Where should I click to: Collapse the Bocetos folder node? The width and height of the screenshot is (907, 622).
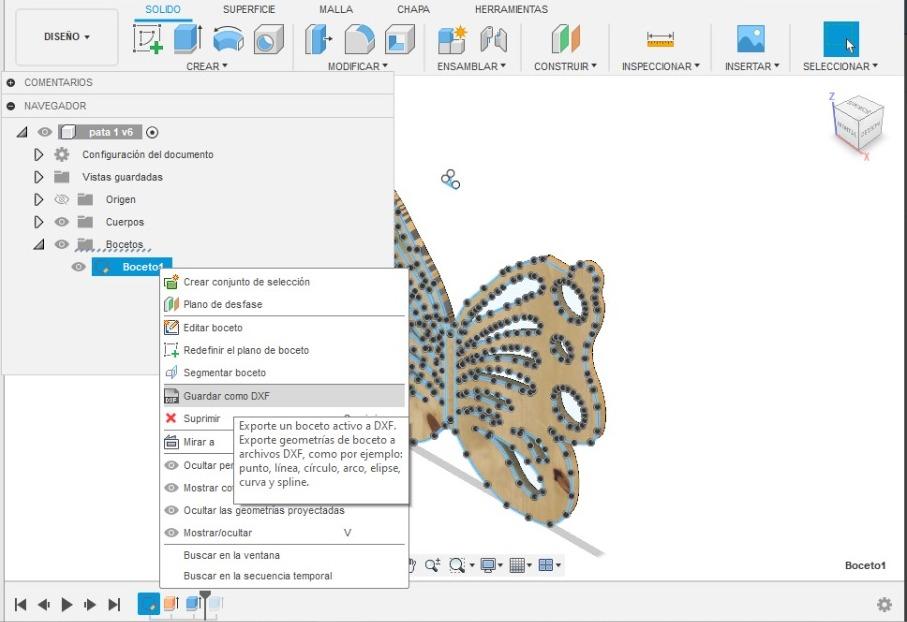point(39,245)
